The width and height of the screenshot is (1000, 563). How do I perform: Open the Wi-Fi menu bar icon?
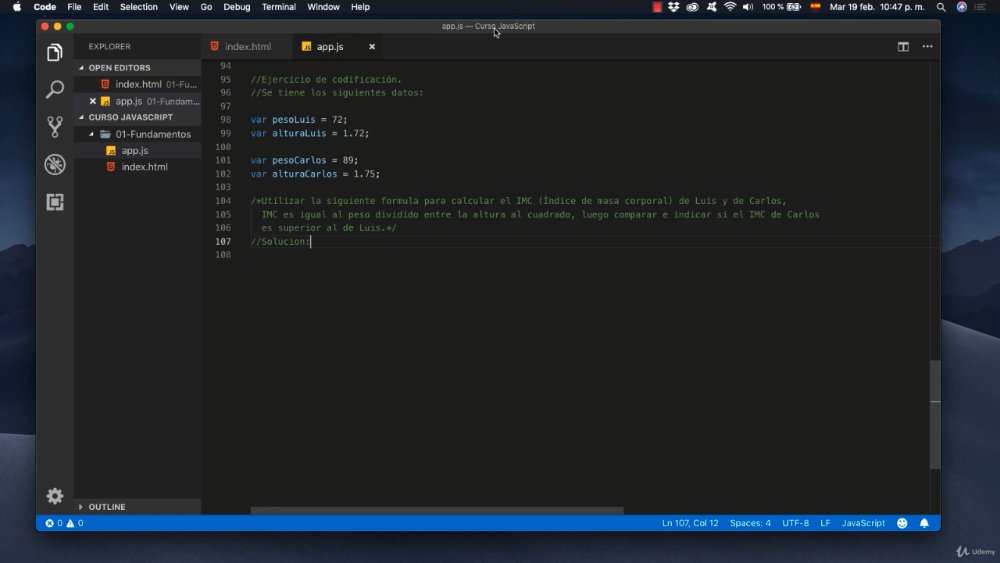(x=730, y=7)
